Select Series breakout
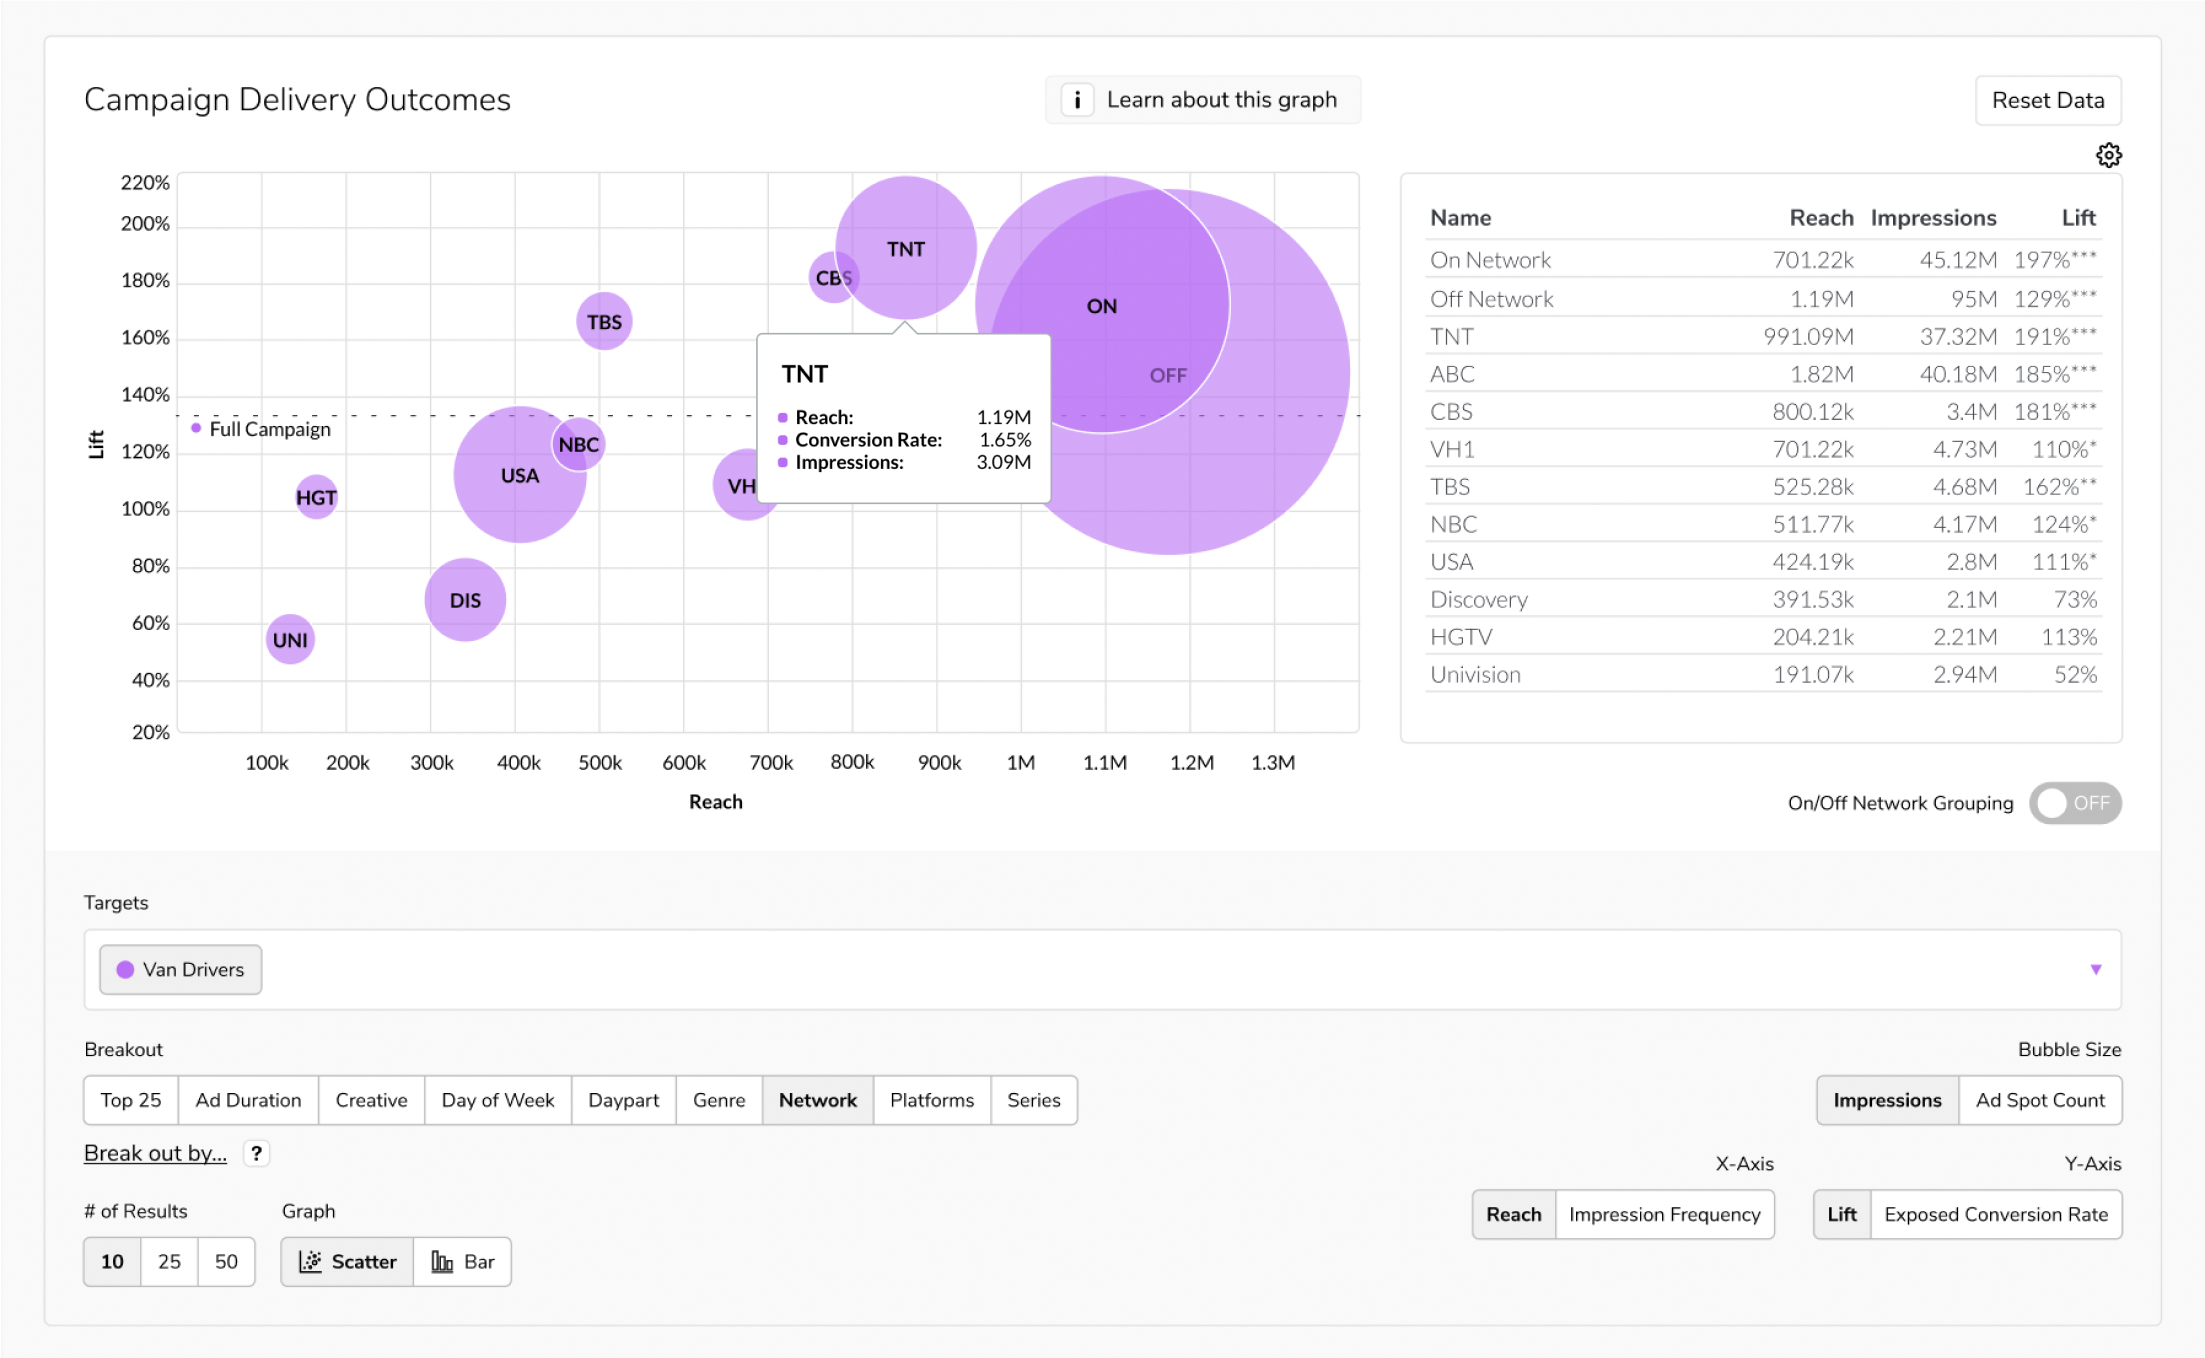Screen dimensions: 2205x1358 point(1034,1100)
